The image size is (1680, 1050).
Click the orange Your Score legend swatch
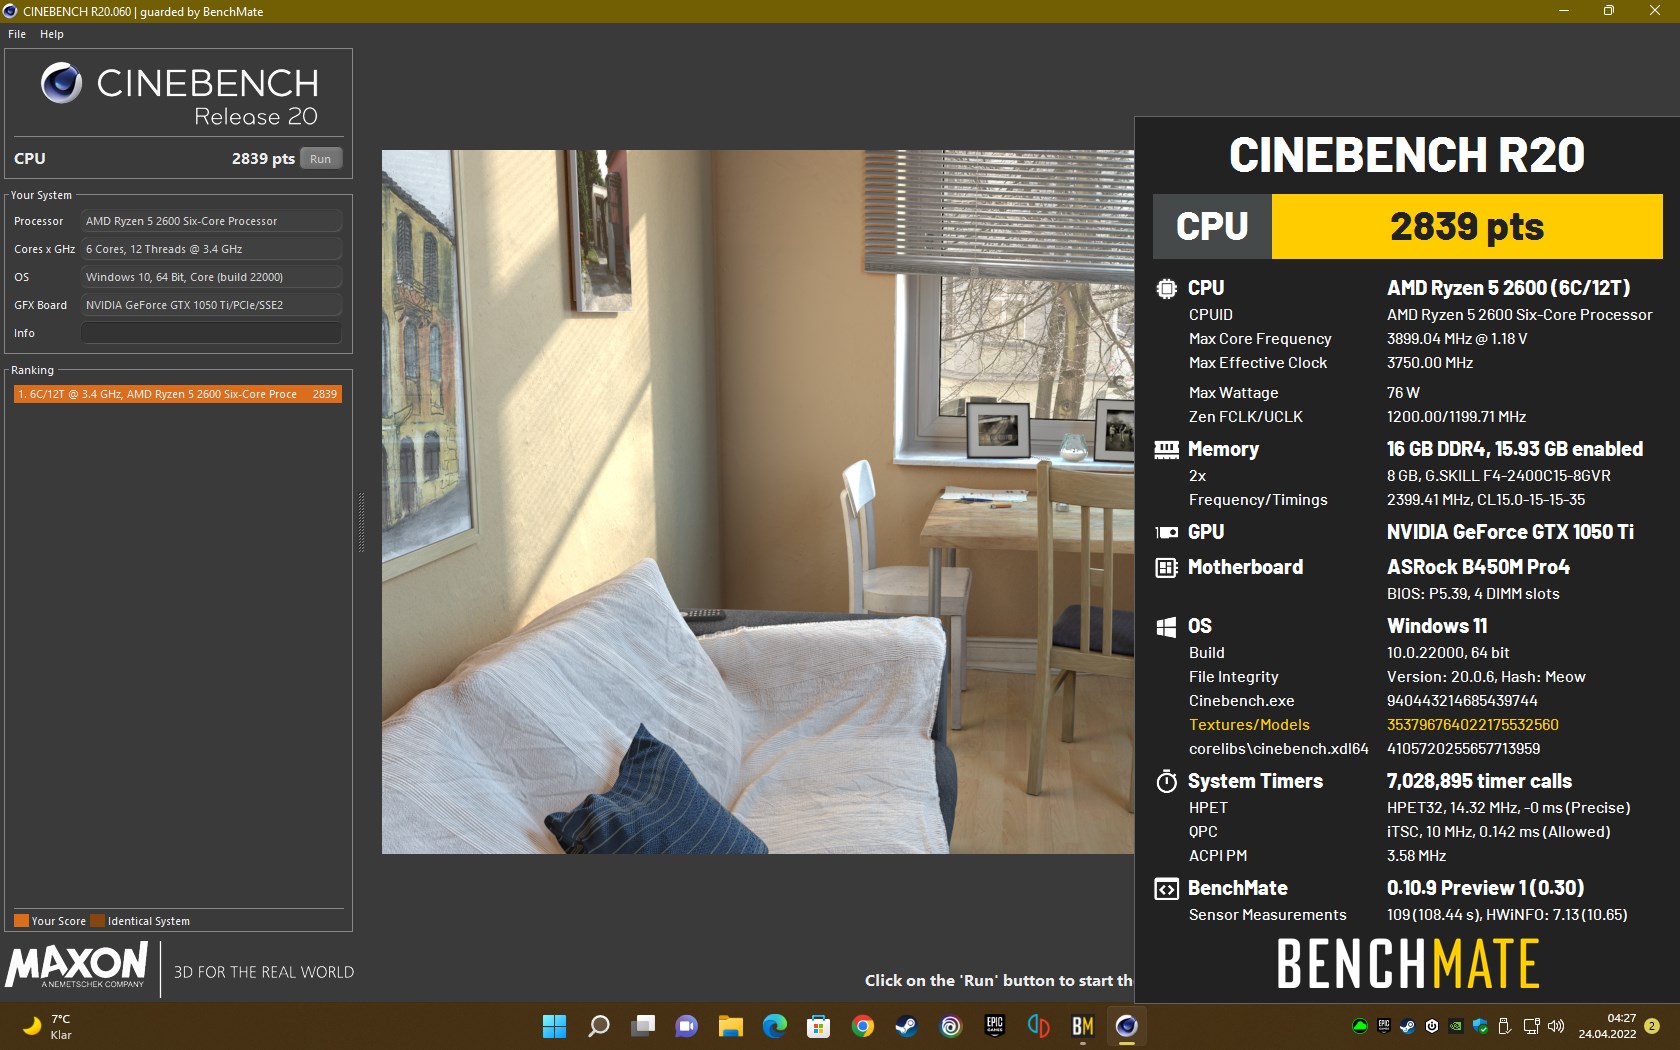click(x=21, y=921)
